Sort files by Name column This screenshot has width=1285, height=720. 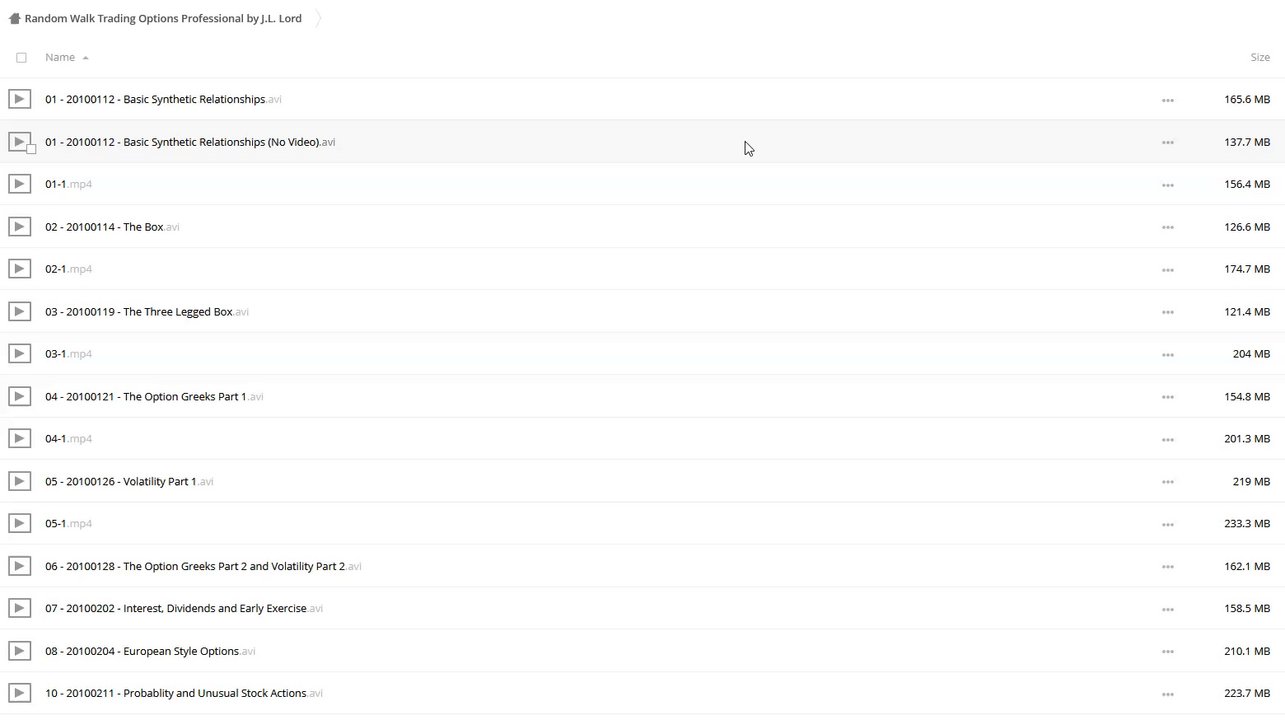click(60, 57)
